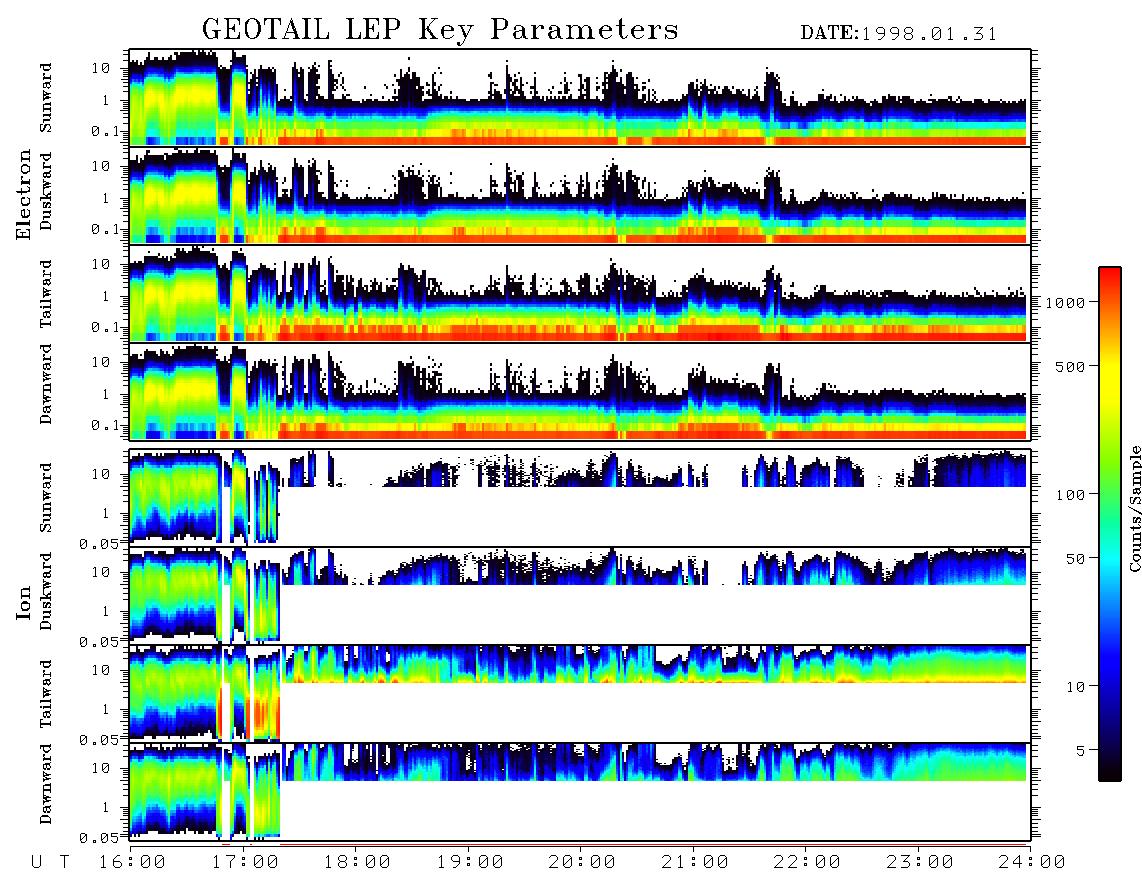Image resolution: width=1142 pixels, height=880 pixels.
Task: Select the 50 colorbar tick value
Action: (x=1075, y=559)
